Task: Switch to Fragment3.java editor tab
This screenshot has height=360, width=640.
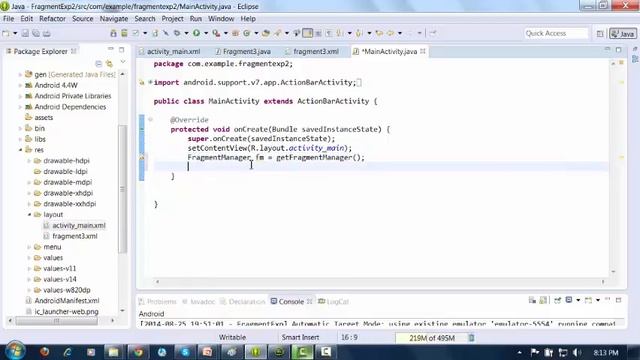Action: (x=247, y=51)
